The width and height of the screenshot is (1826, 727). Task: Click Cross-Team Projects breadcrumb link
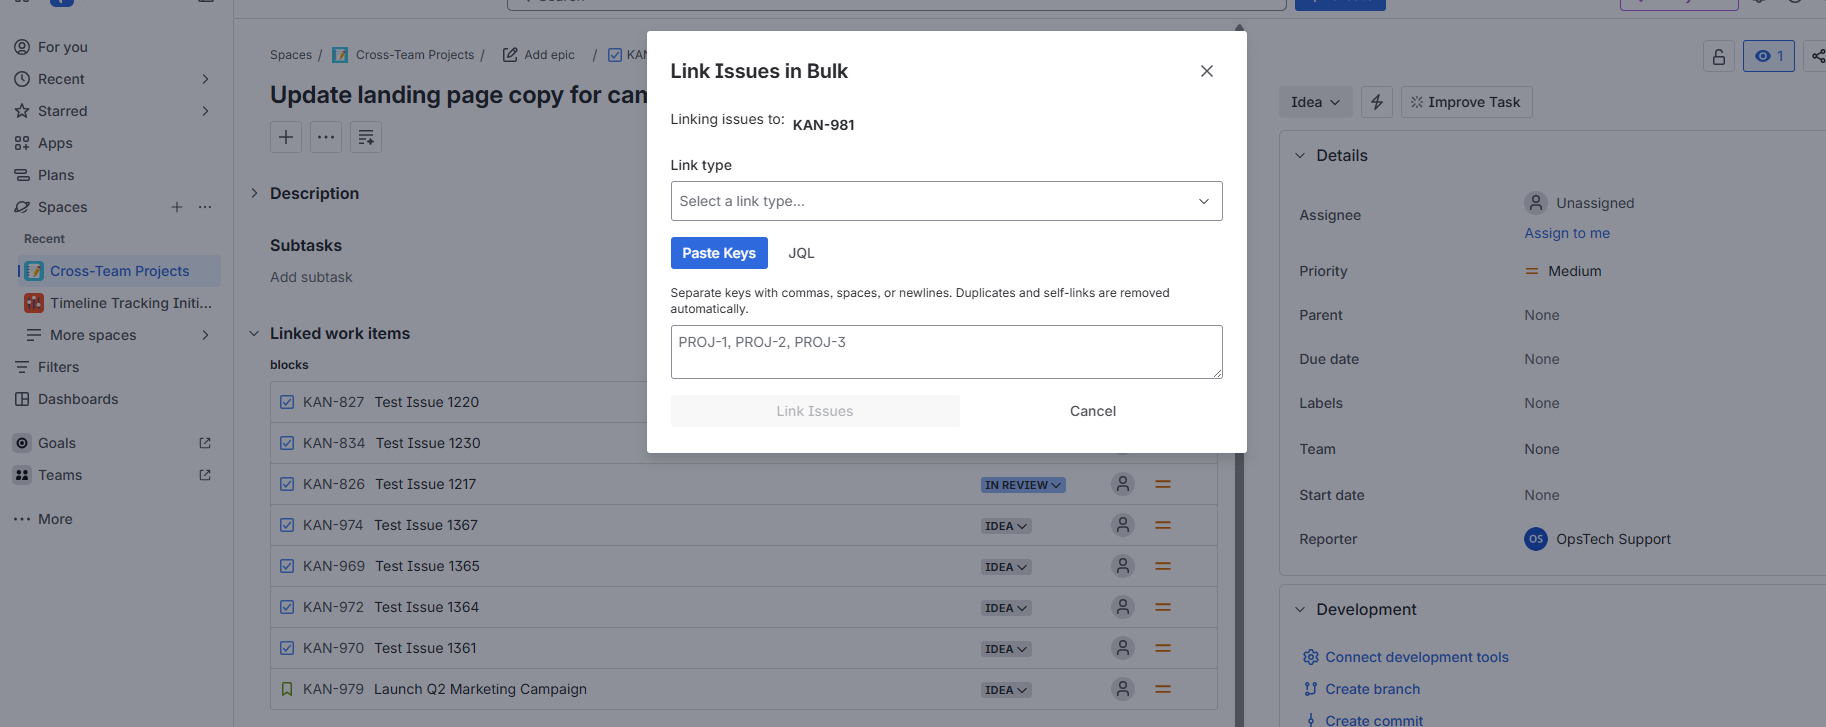pyautogui.click(x=415, y=55)
